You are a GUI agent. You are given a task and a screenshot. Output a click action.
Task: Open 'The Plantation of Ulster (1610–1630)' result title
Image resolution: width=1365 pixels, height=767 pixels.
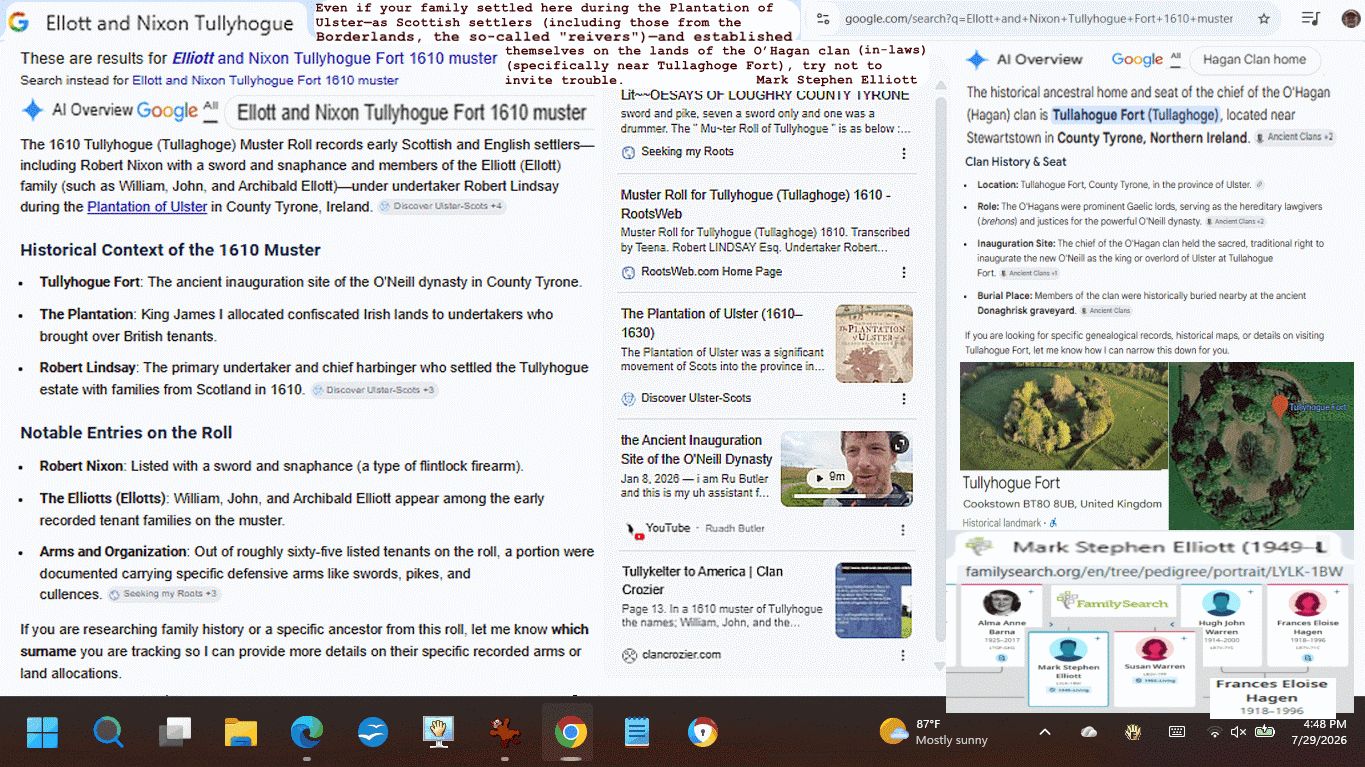pos(712,323)
